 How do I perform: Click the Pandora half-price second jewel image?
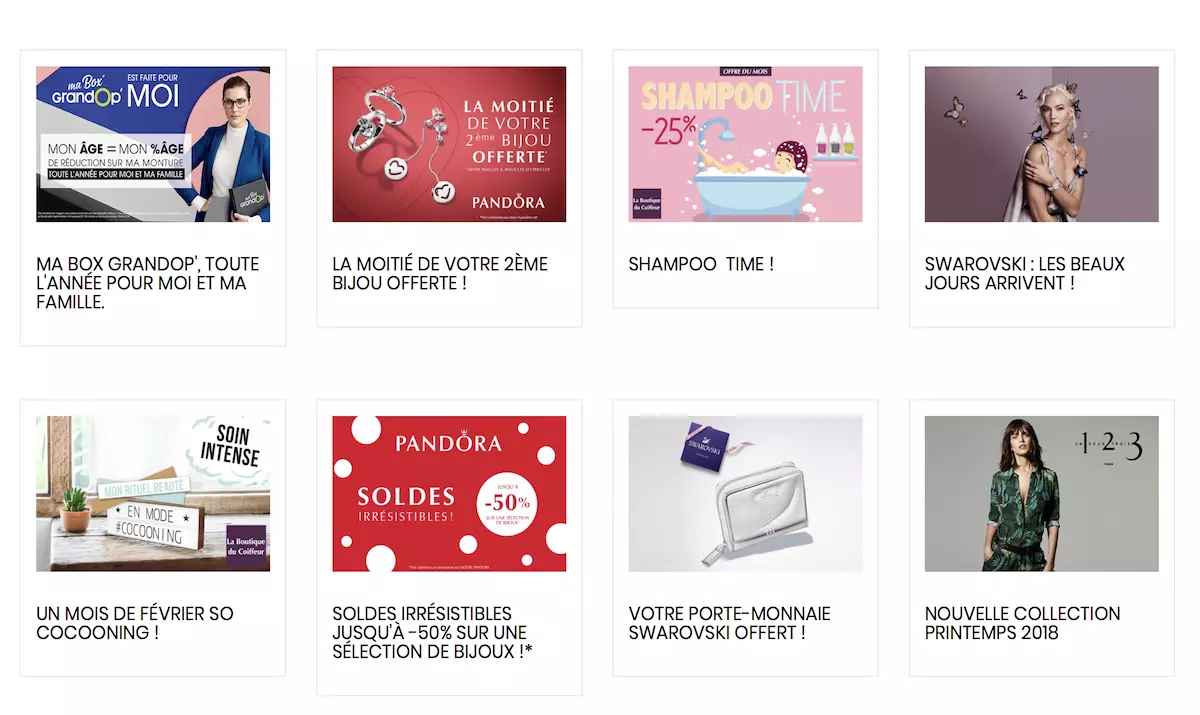click(x=449, y=144)
